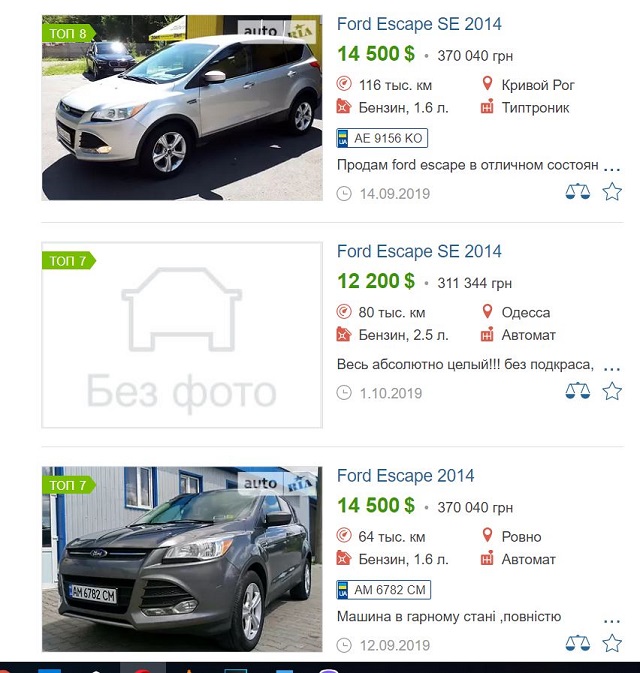Click license plate badge AE 9156 KO
Image resolution: width=640 pixels, height=673 pixels.
click(382, 138)
